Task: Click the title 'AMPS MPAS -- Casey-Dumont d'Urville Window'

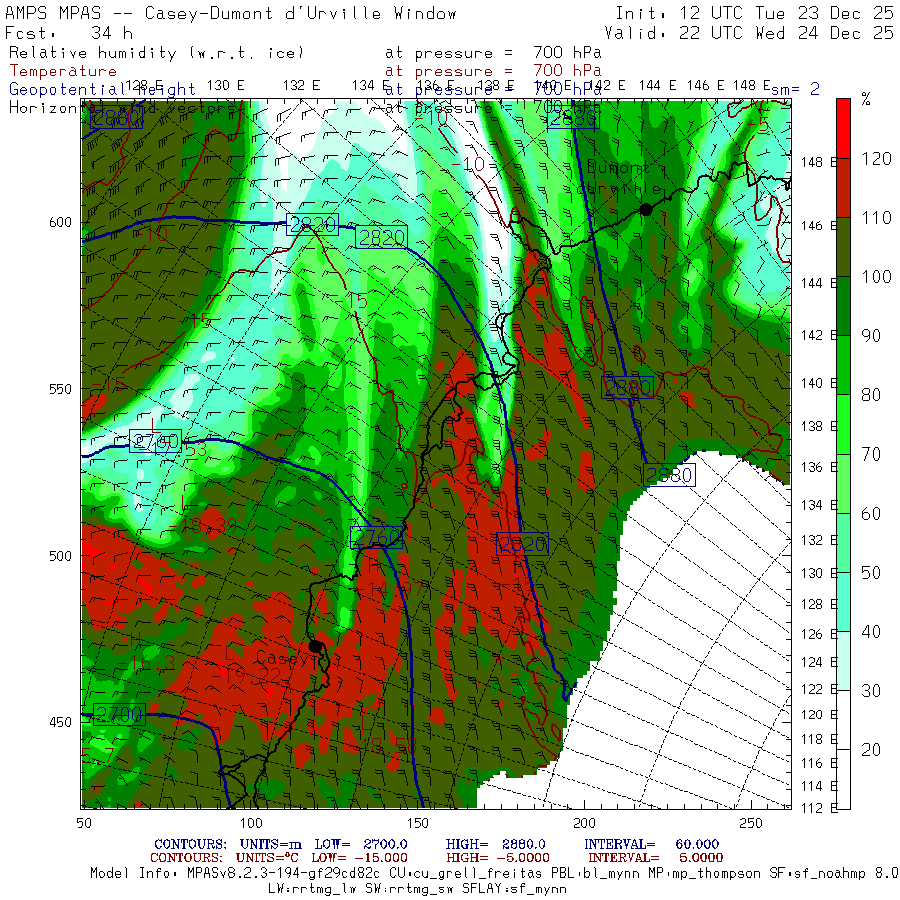Action: [x=231, y=13]
